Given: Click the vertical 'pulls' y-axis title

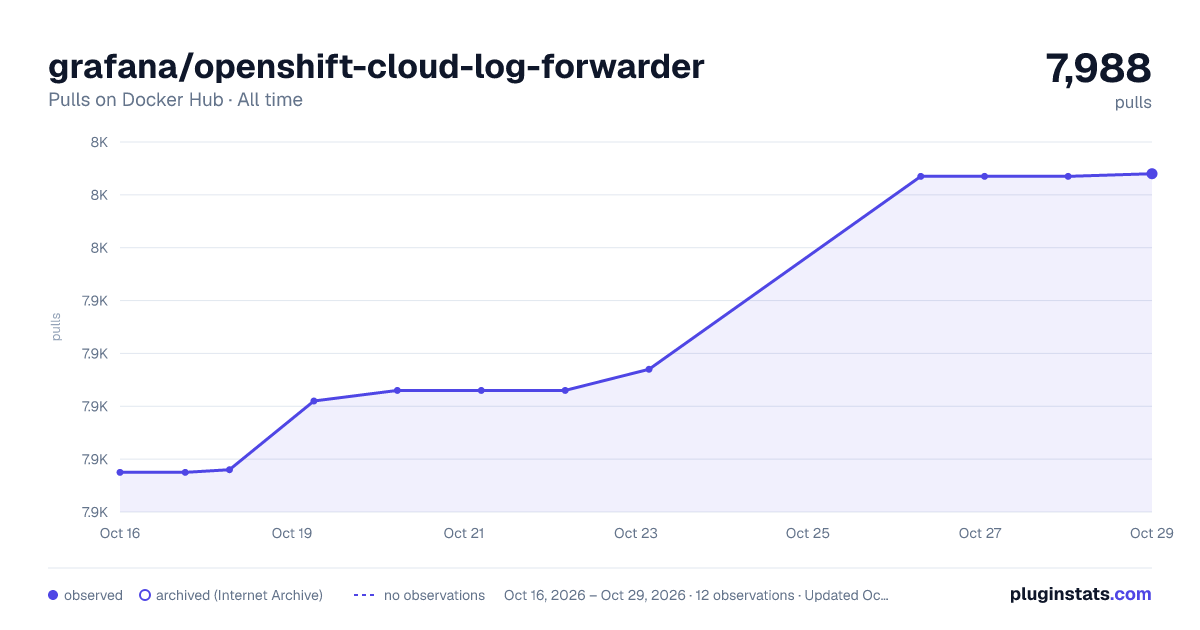Looking at the screenshot, I should point(56,327).
